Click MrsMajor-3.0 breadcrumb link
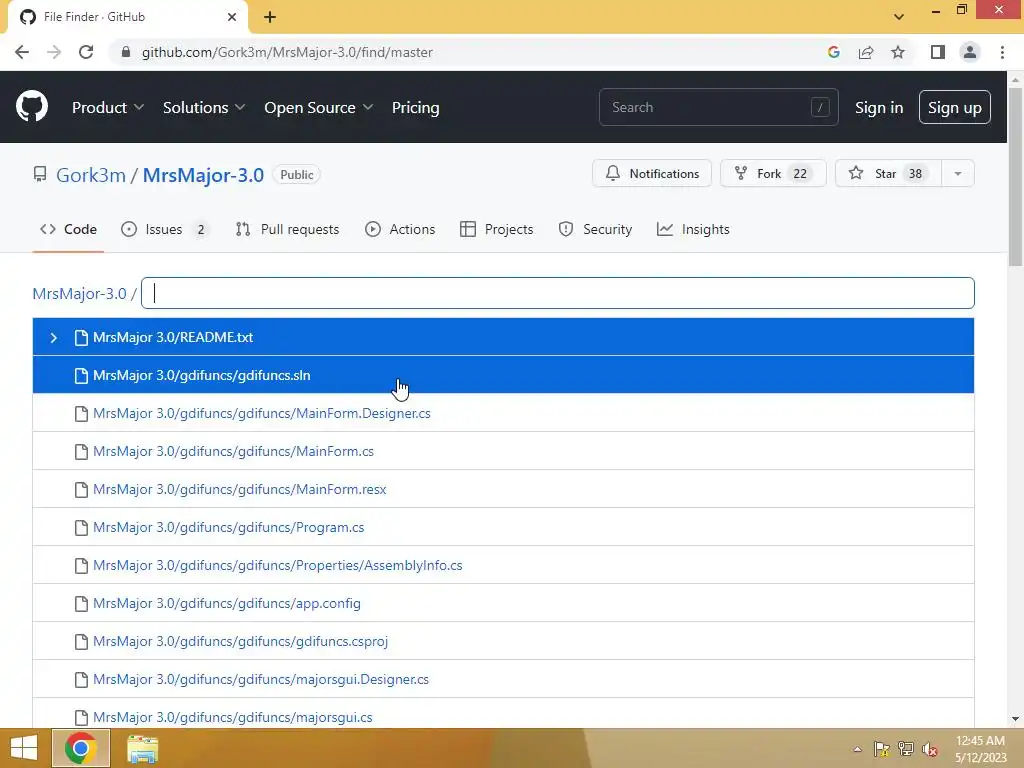This screenshot has height=768, width=1024. pyautogui.click(x=80, y=293)
